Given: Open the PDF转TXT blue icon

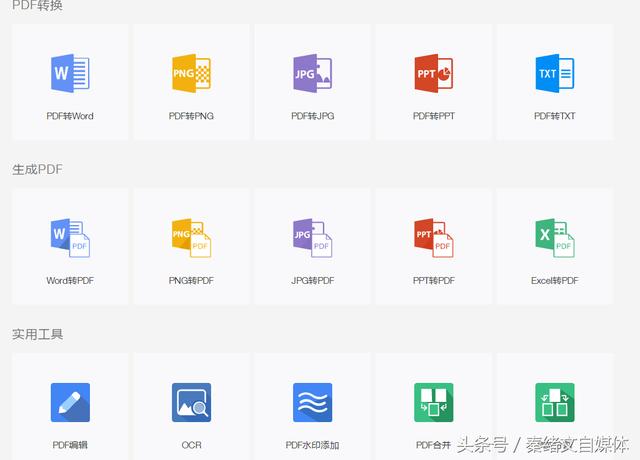Looking at the screenshot, I should click(555, 73).
